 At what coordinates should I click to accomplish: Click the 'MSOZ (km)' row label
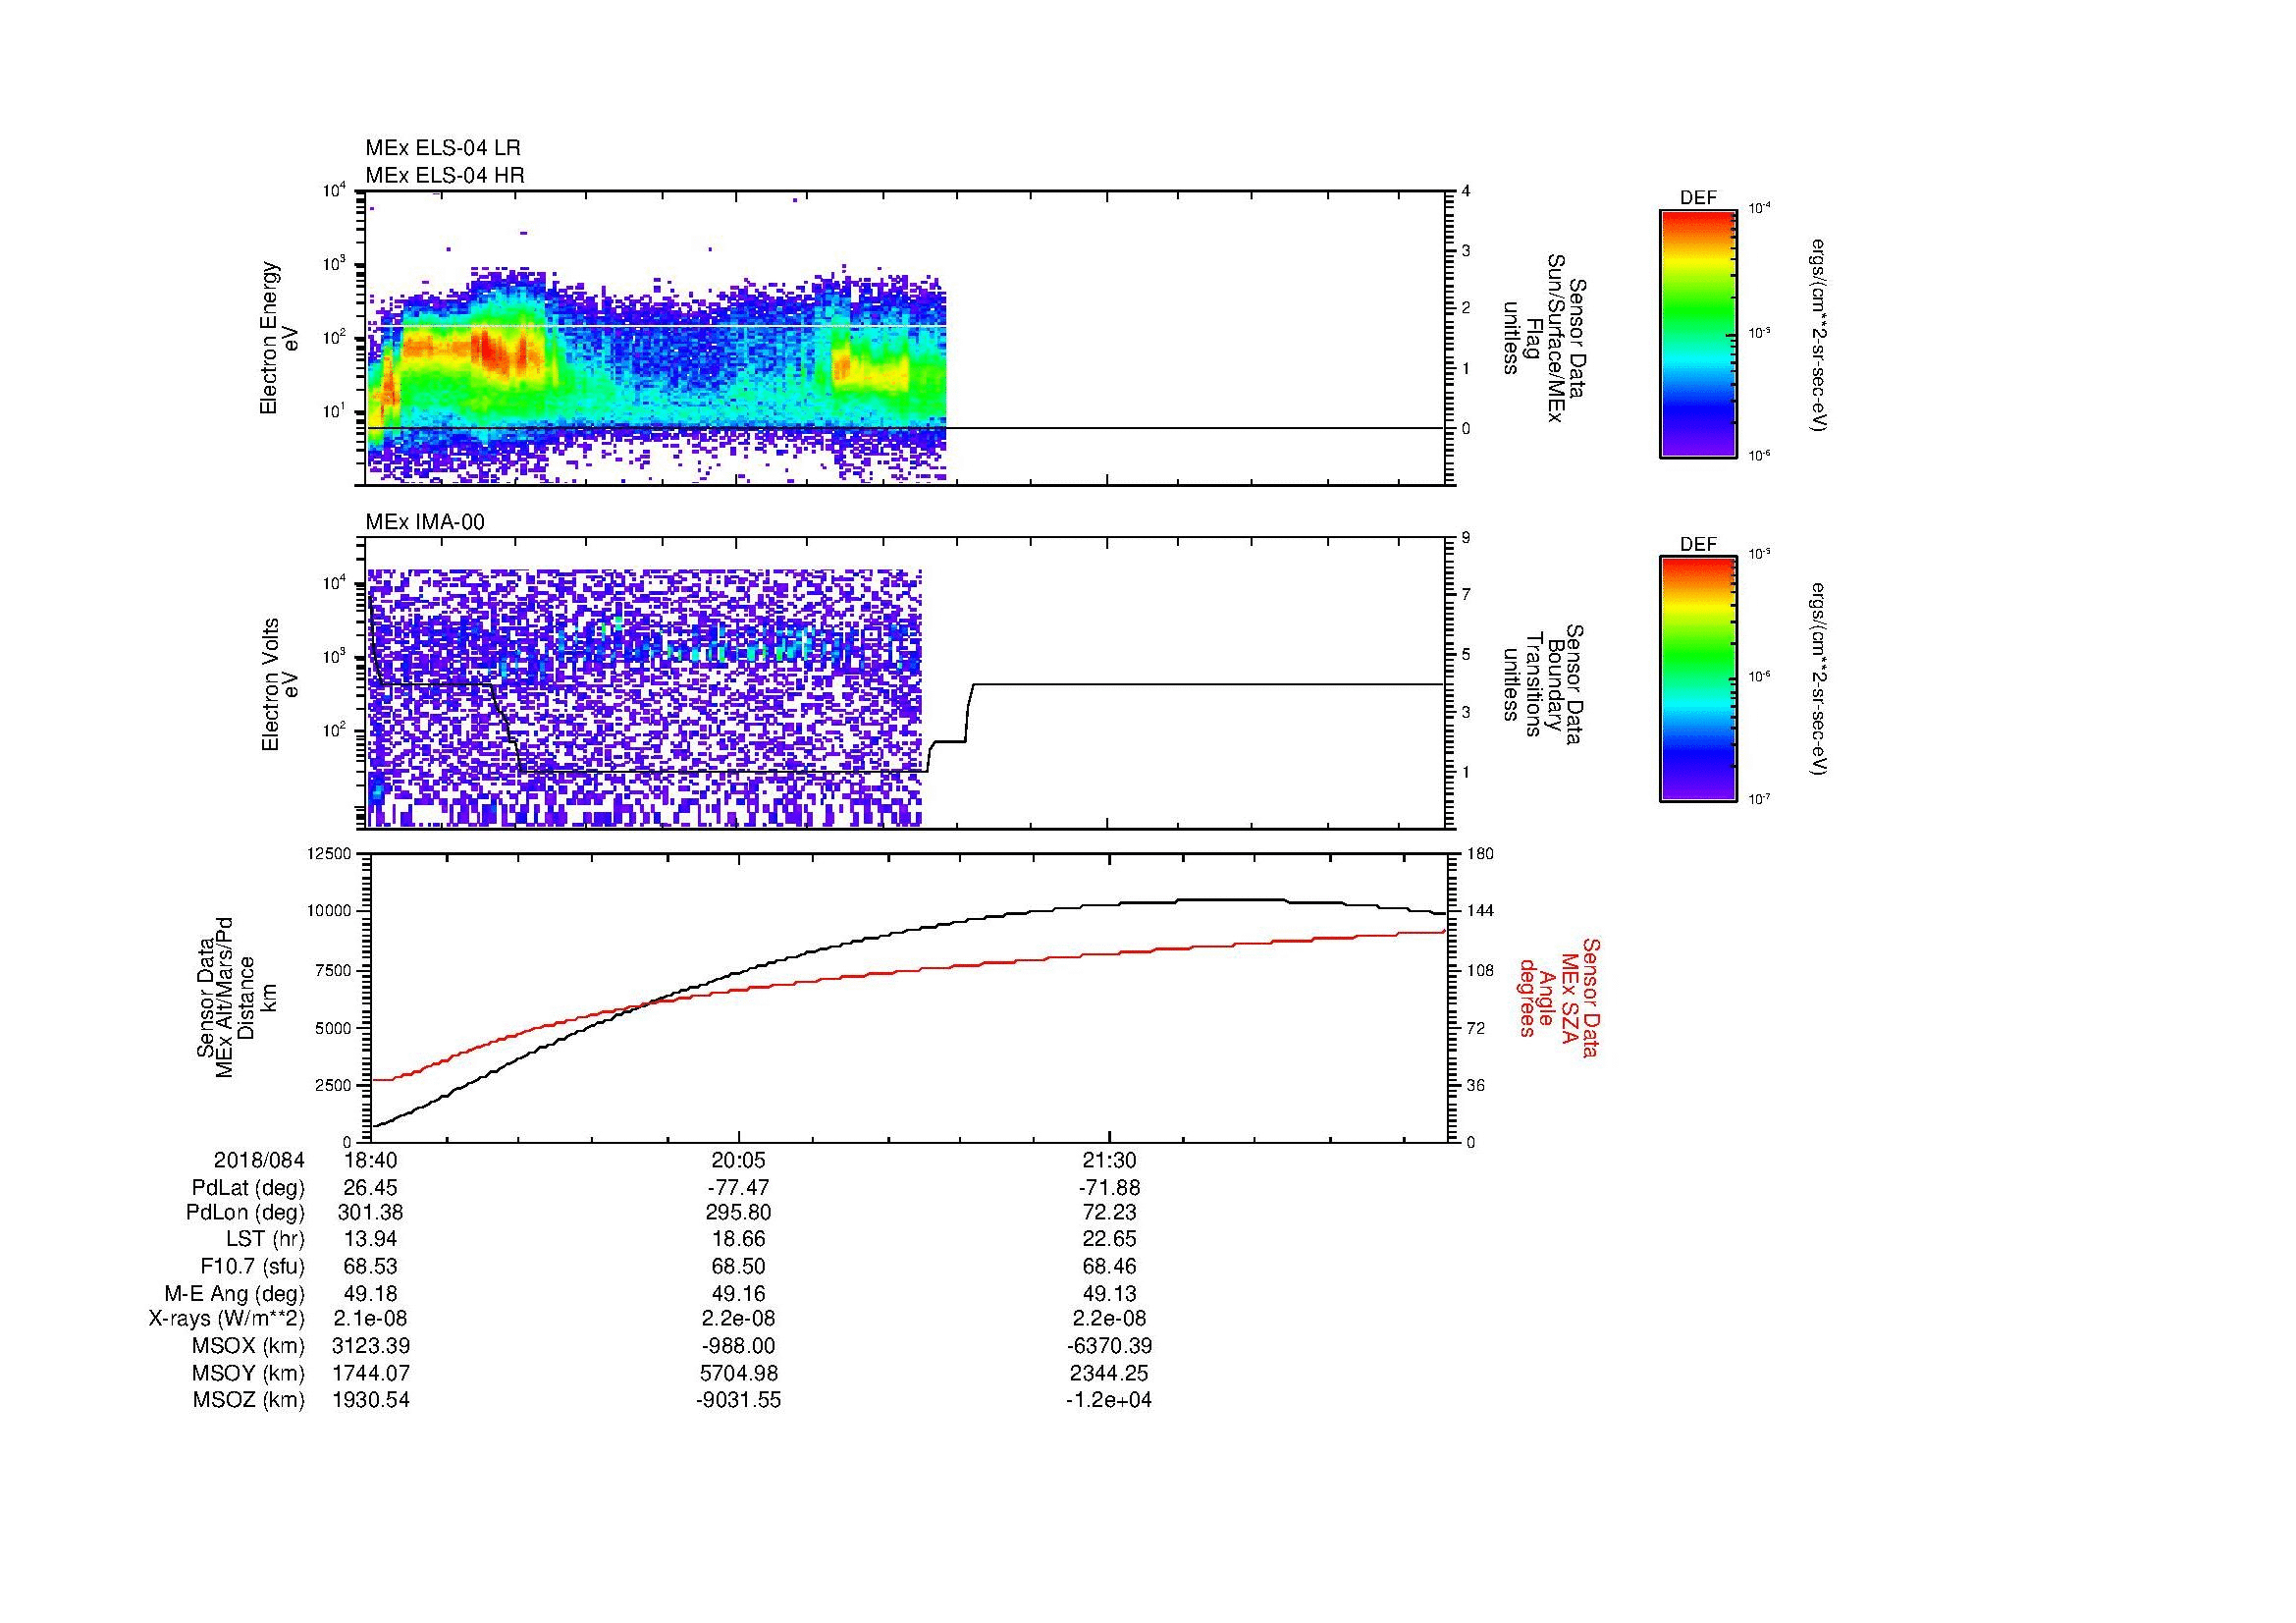(249, 1400)
